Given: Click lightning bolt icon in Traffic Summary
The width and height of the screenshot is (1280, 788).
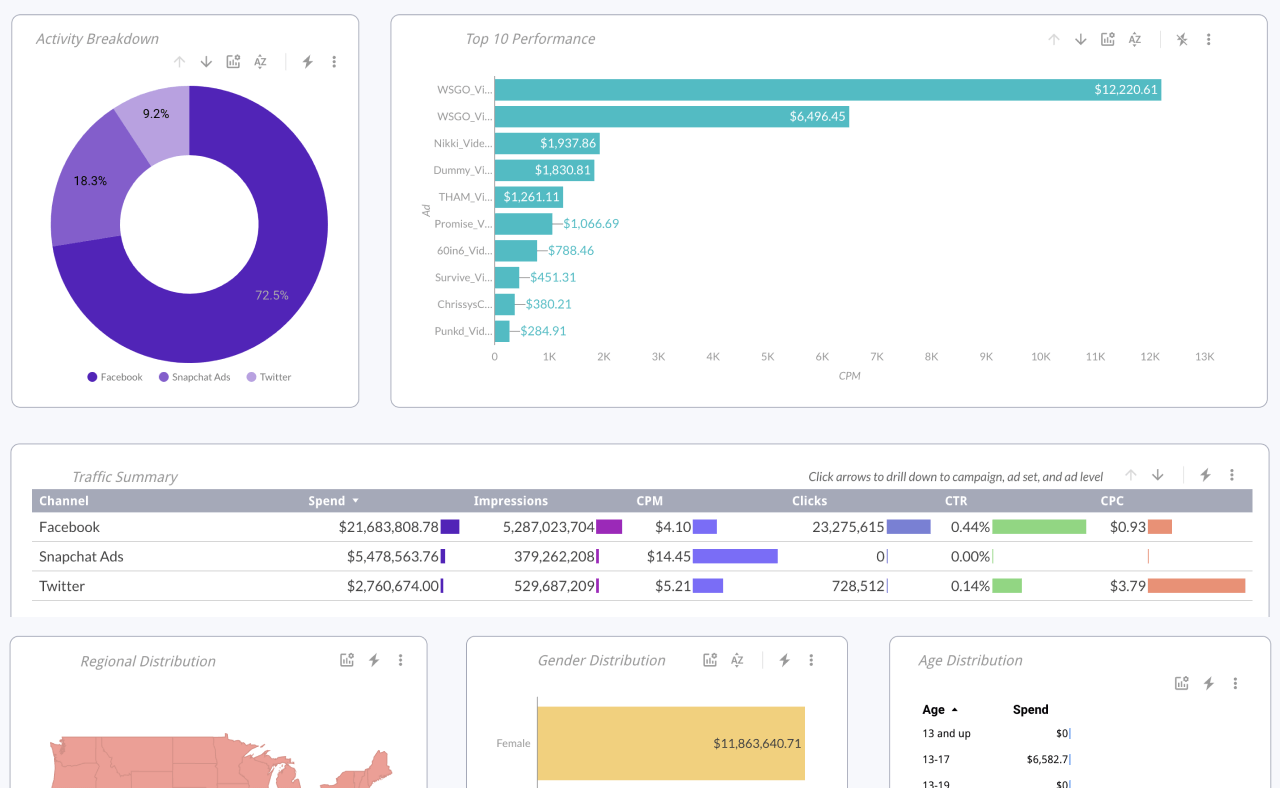Looking at the screenshot, I should click(x=1205, y=475).
